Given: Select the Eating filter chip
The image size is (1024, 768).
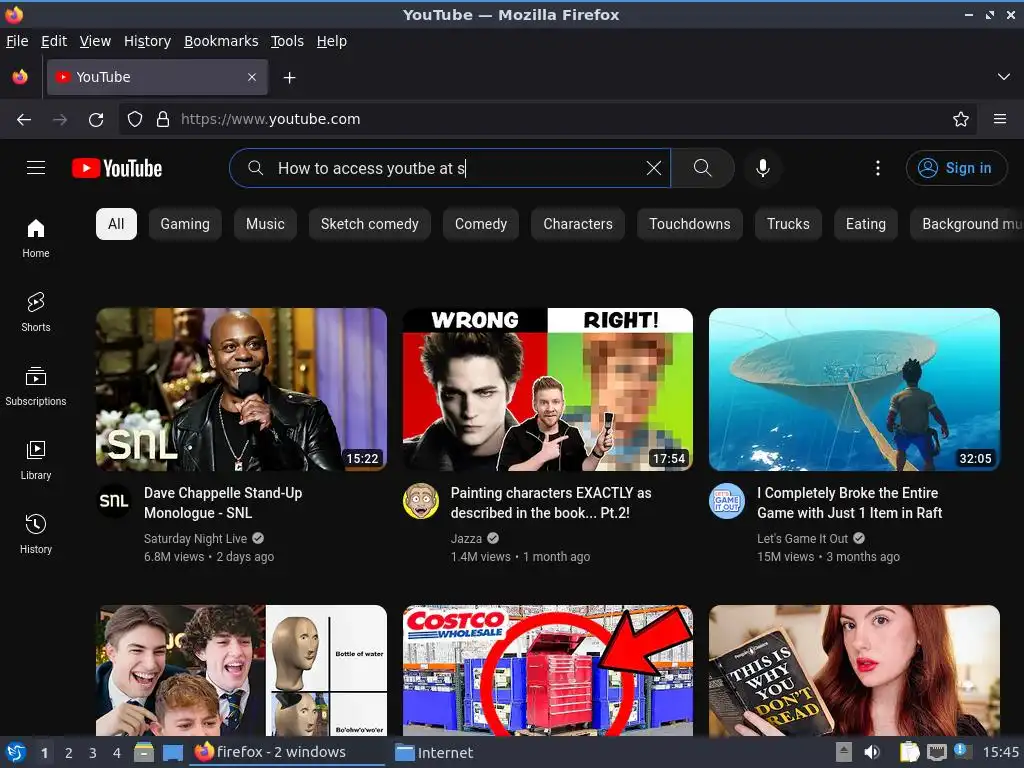Looking at the screenshot, I should click(x=866, y=224).
